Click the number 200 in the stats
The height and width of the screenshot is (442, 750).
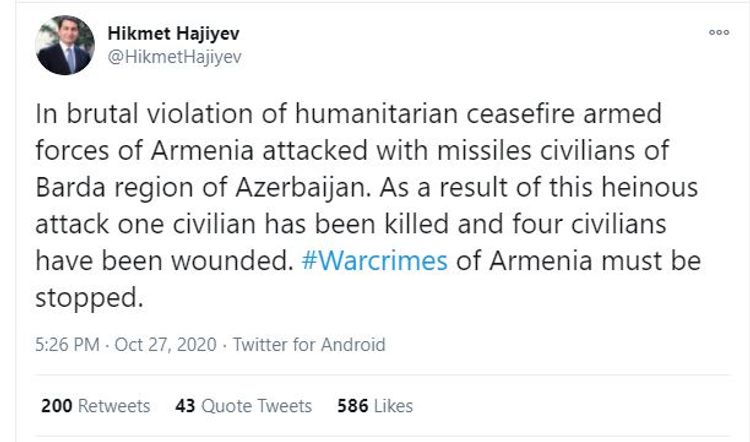point(56,406)
